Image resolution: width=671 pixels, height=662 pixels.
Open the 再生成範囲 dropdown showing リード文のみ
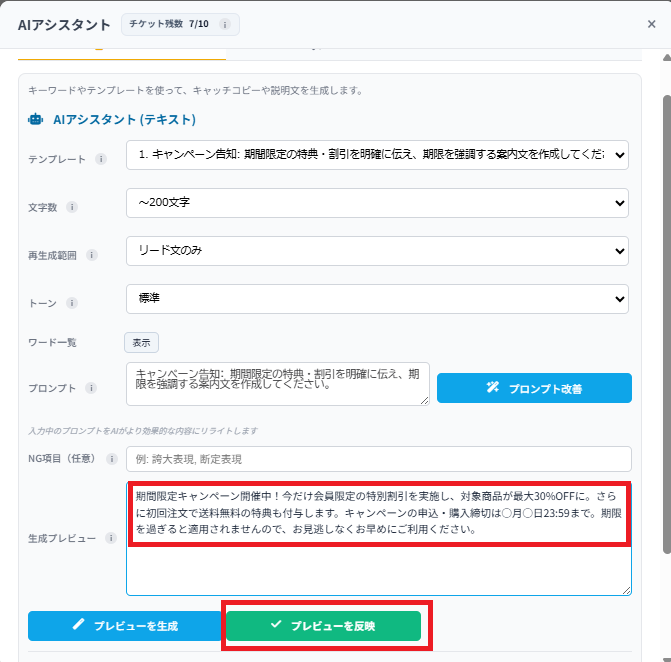click(377, 251)
